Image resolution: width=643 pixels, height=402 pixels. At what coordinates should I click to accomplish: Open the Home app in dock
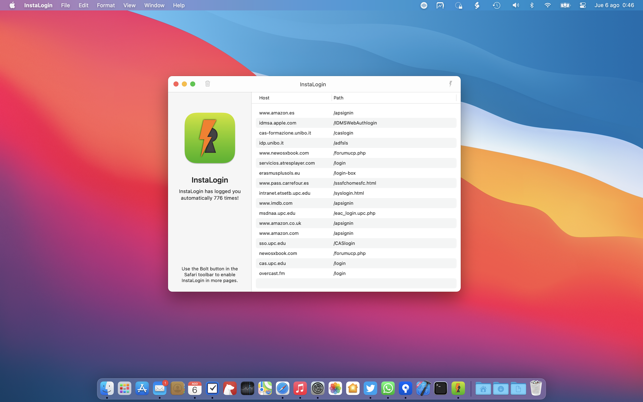click(x=353, y=388)
